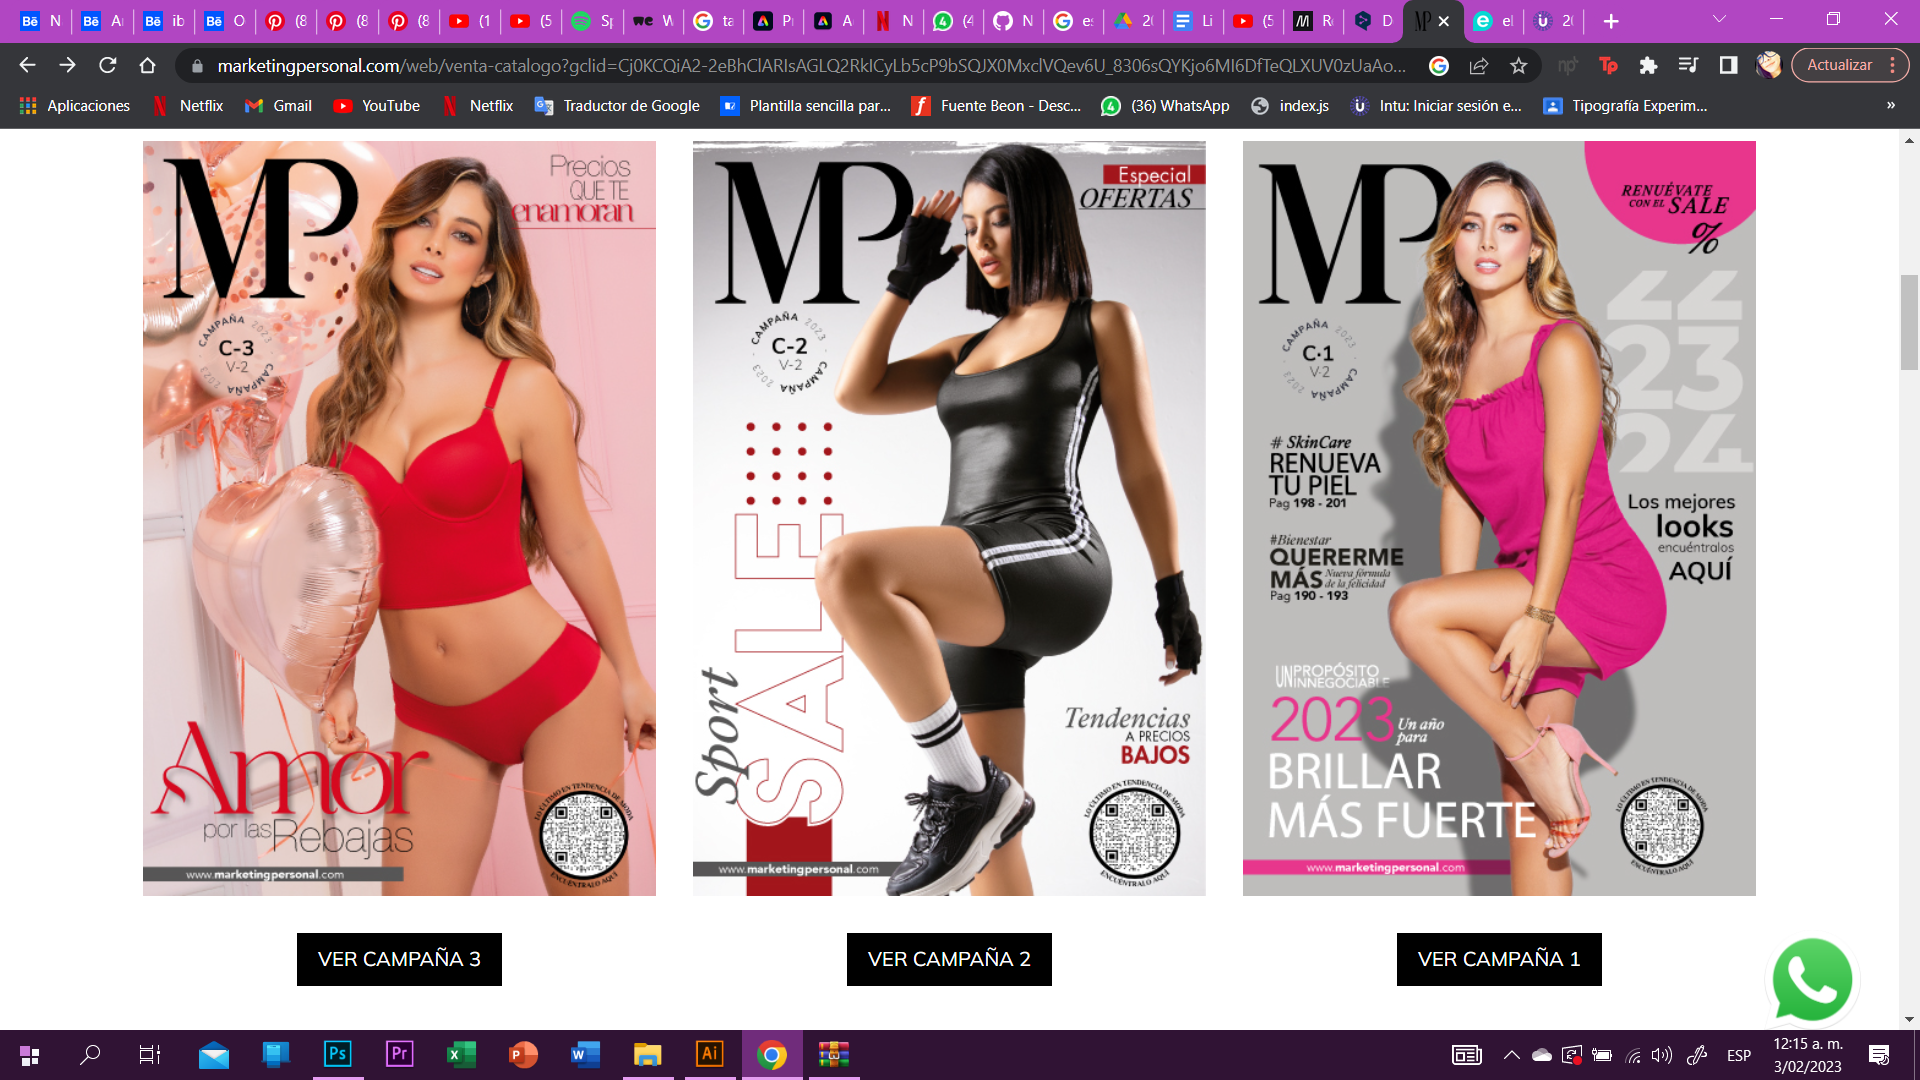Bookmark this page with star icon
1920x1080 pixels.
1518,65
